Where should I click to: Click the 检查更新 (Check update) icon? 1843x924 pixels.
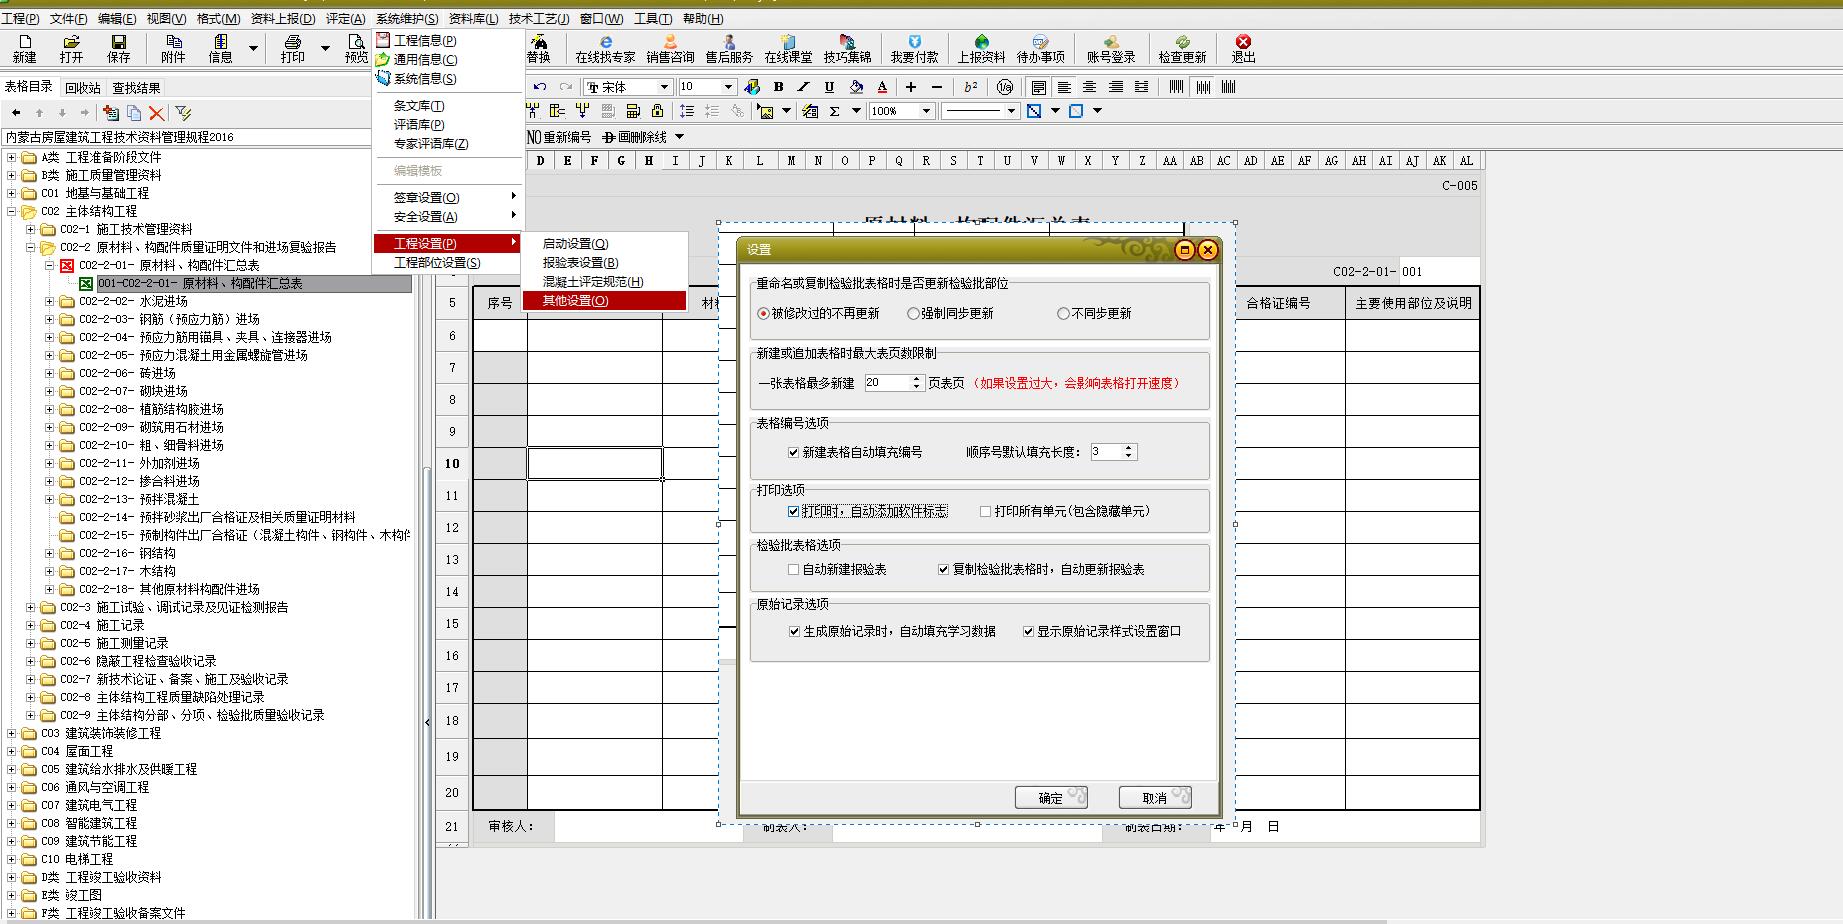(1182, 48)
